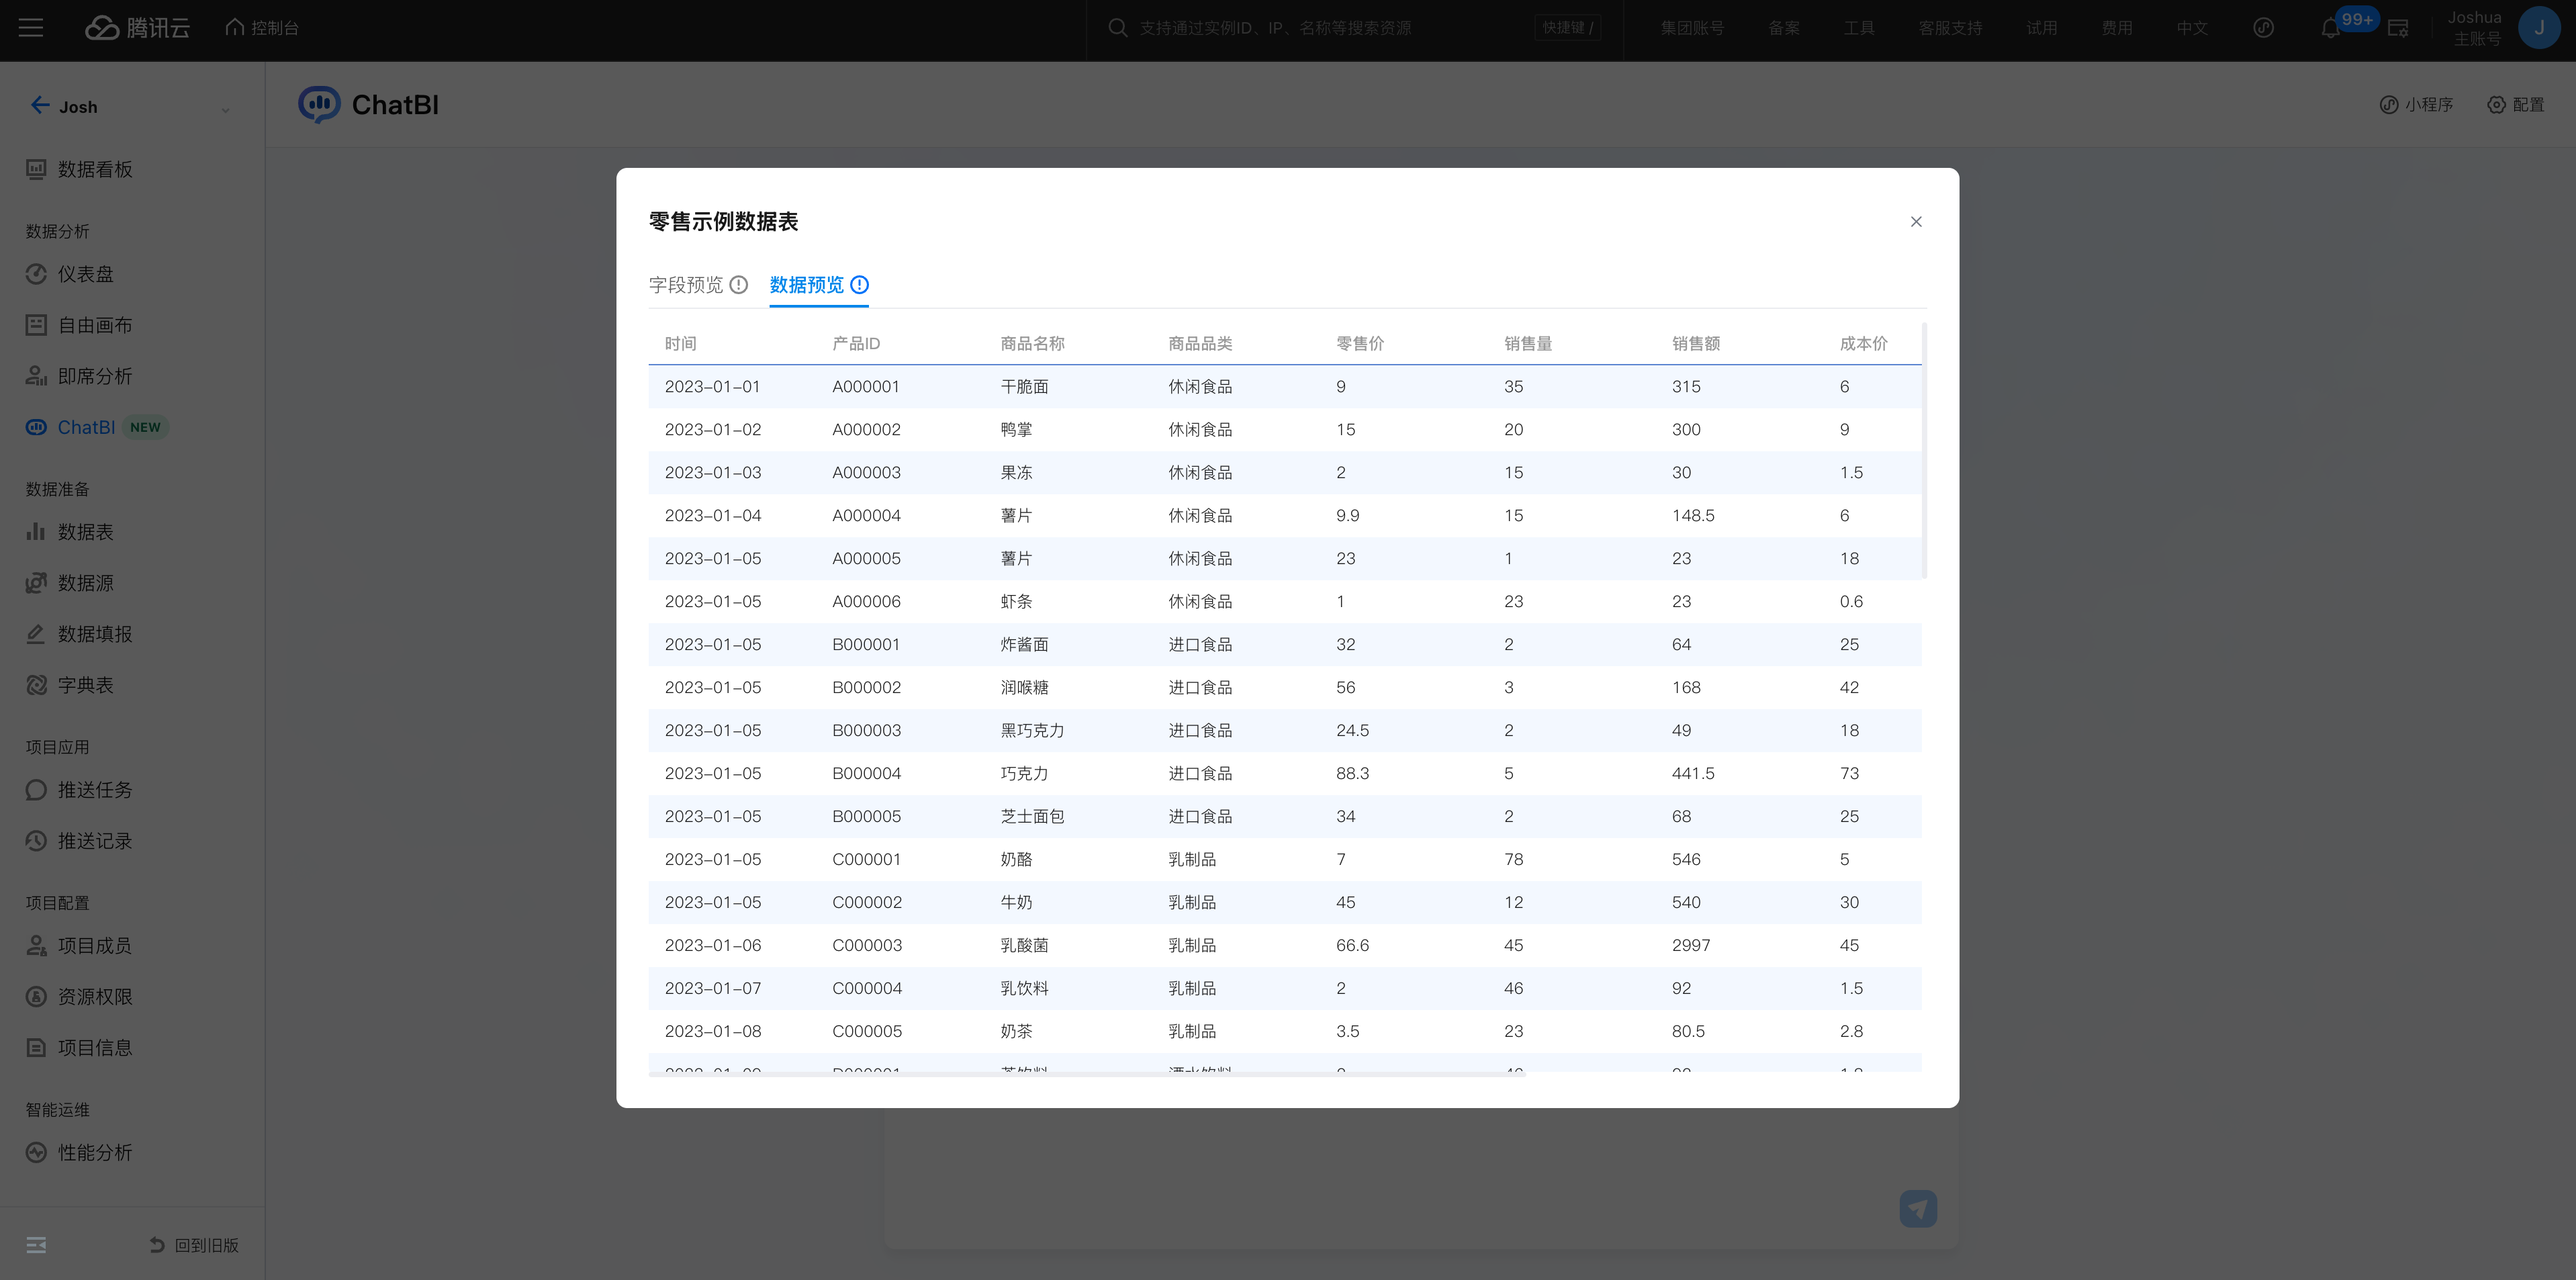Open 仪表盘 from sidebar
2576x1280 pixels.
(85, 274)
